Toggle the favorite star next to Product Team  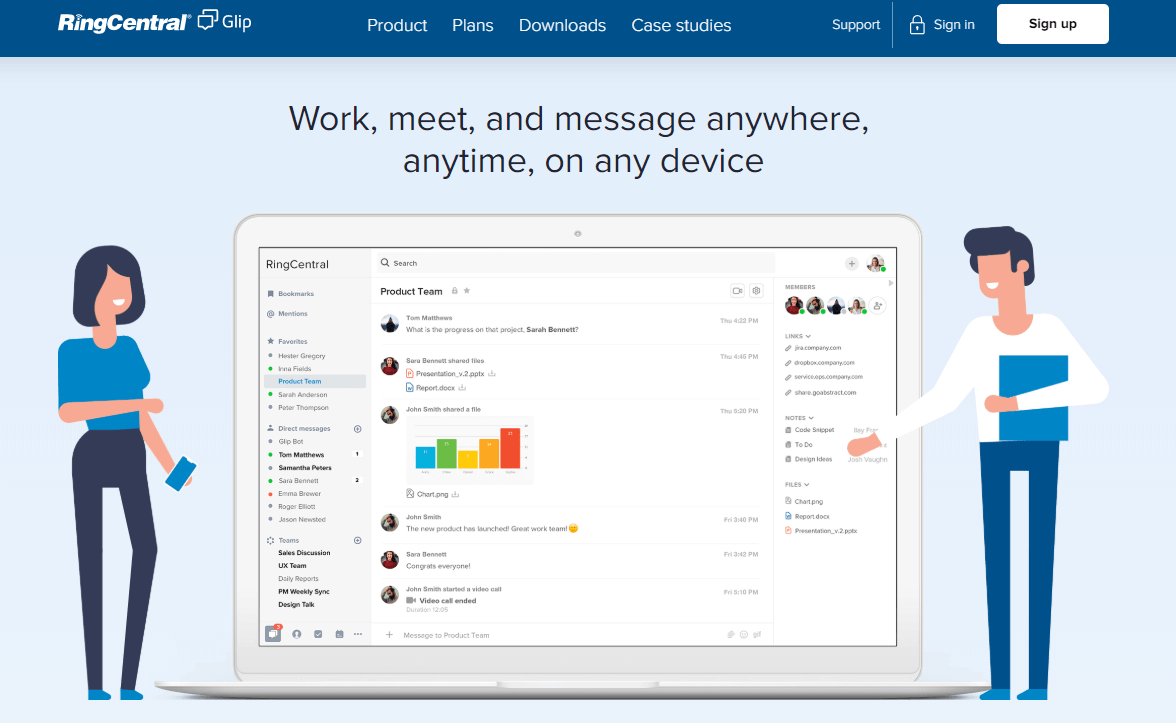(467, 291)
